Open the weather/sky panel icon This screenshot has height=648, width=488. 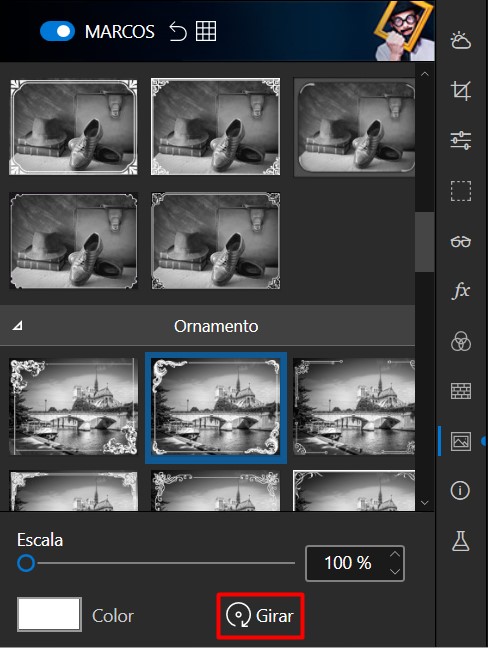click(460, 40)
